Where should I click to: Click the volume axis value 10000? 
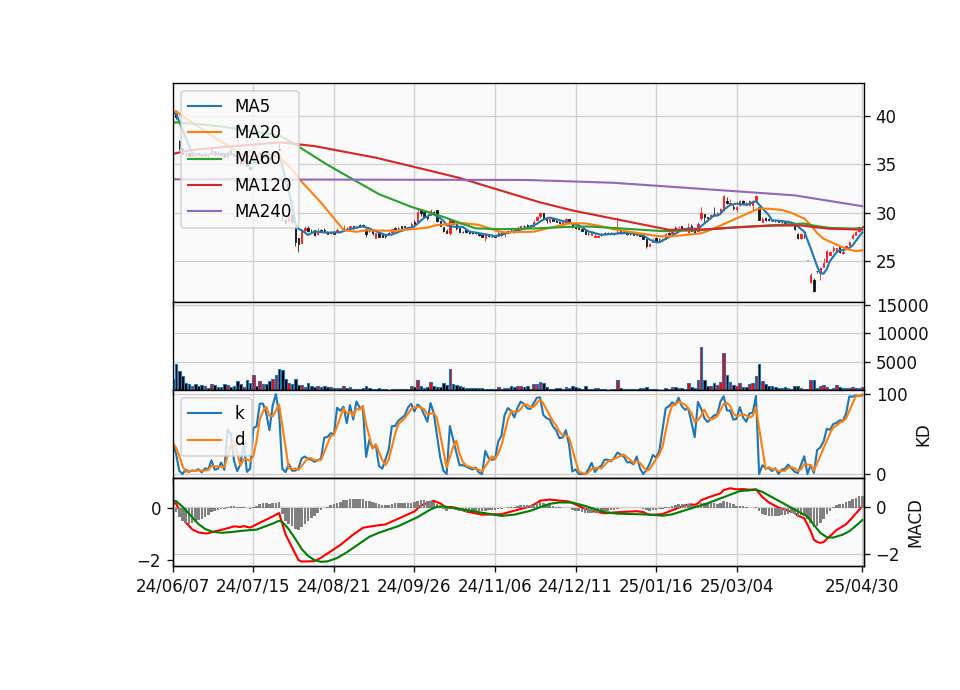click(x=902, y=334)
